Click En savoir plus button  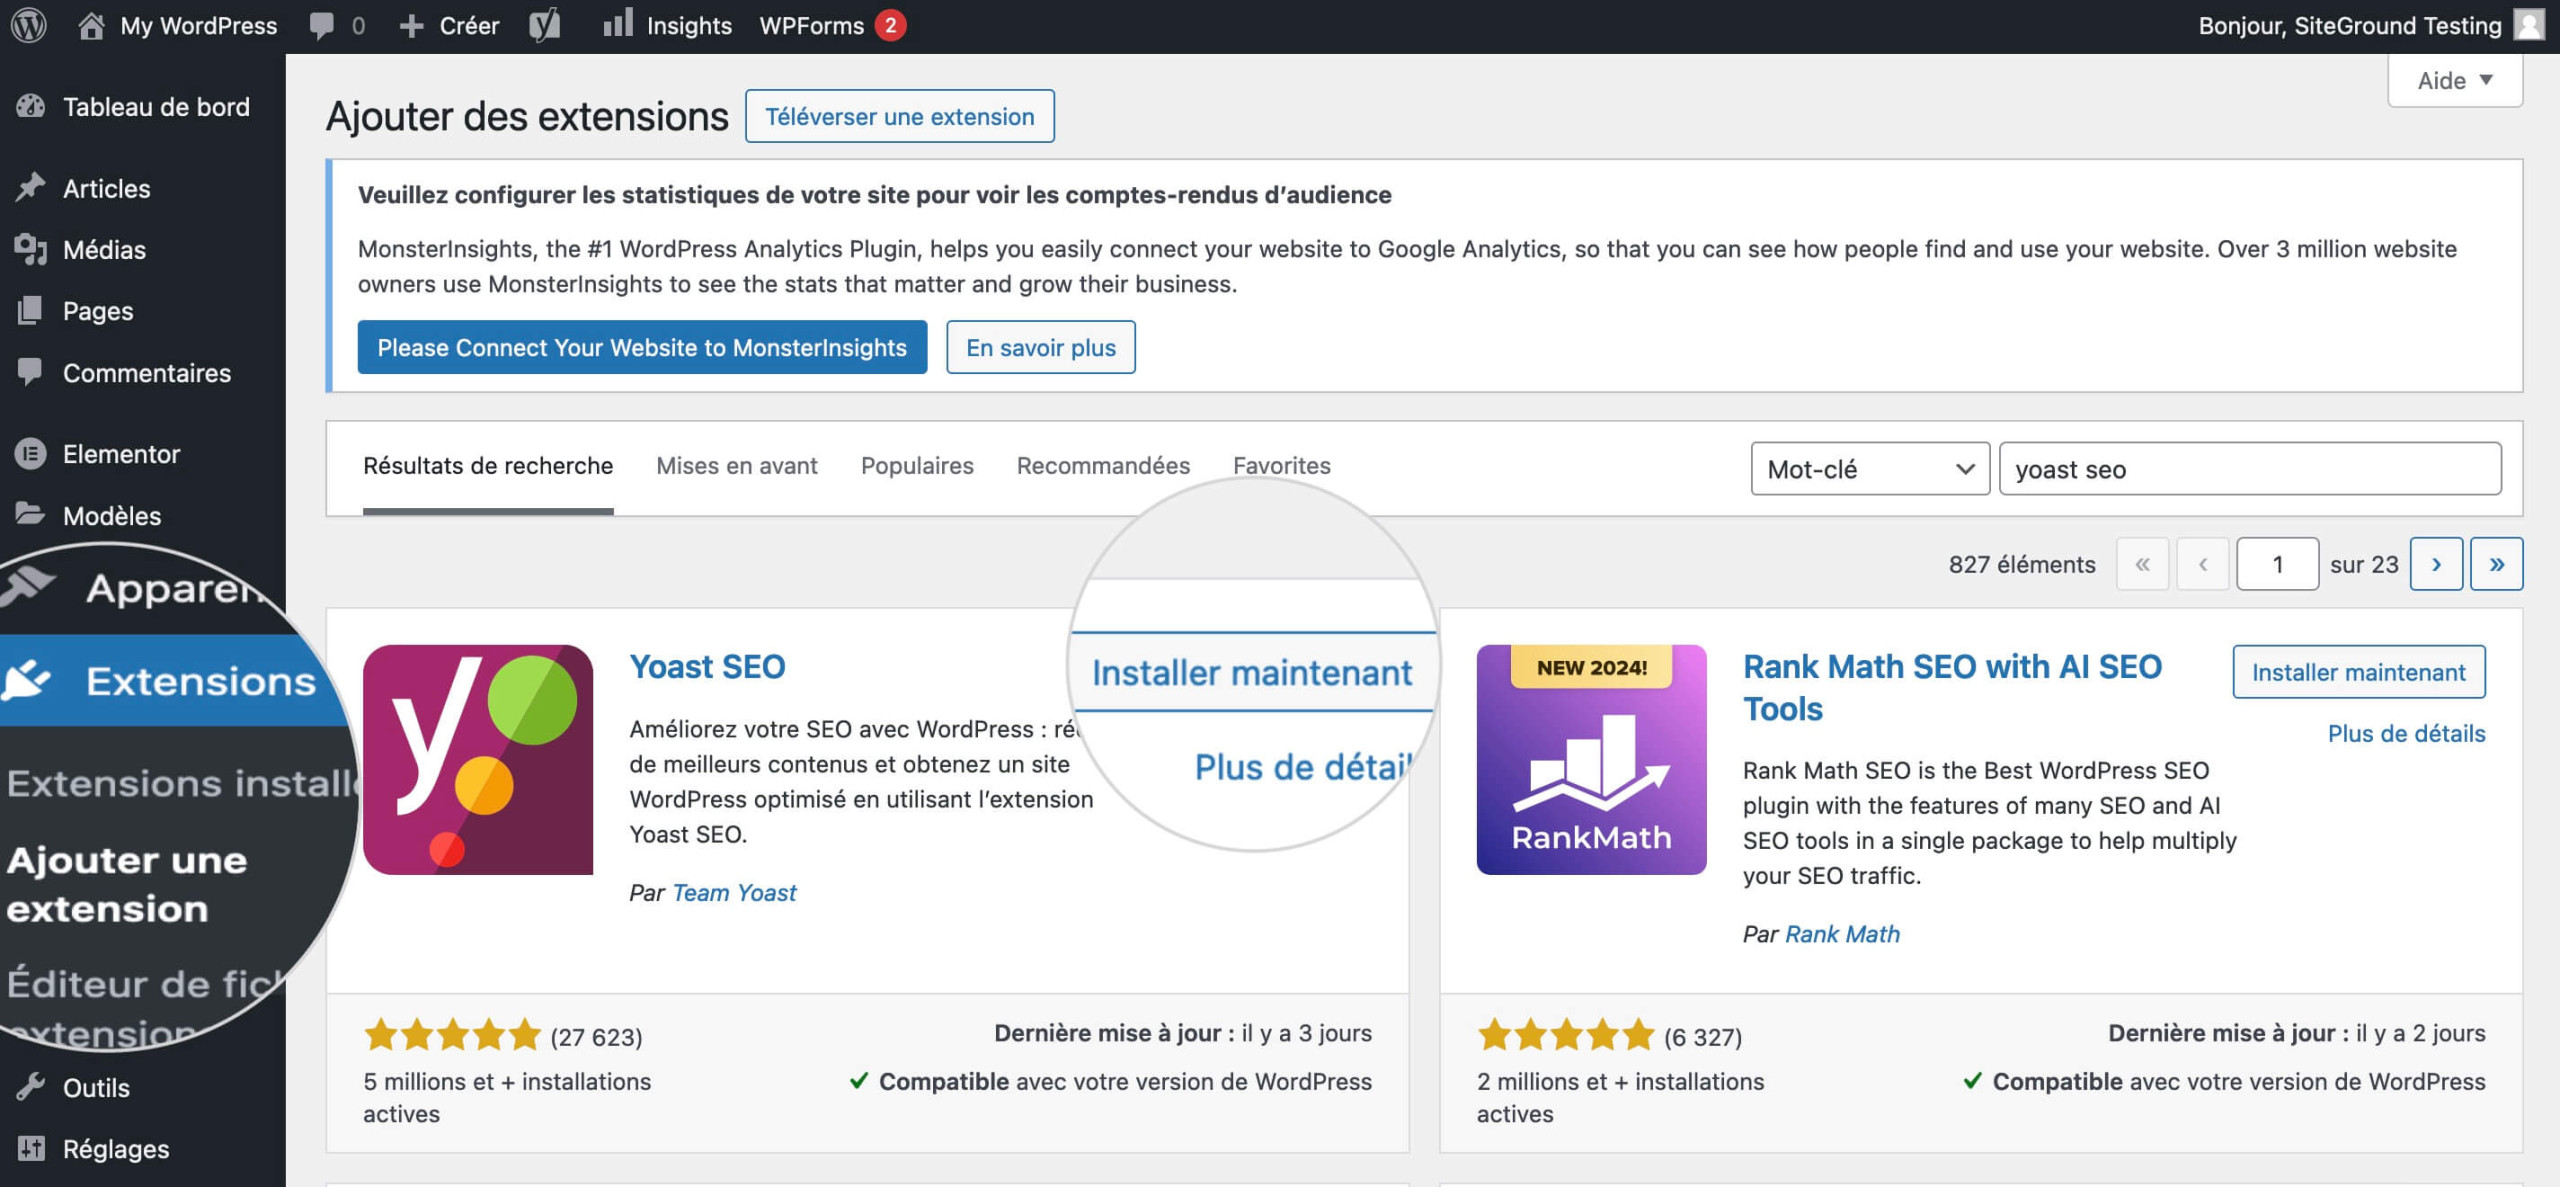(1040, 347)
